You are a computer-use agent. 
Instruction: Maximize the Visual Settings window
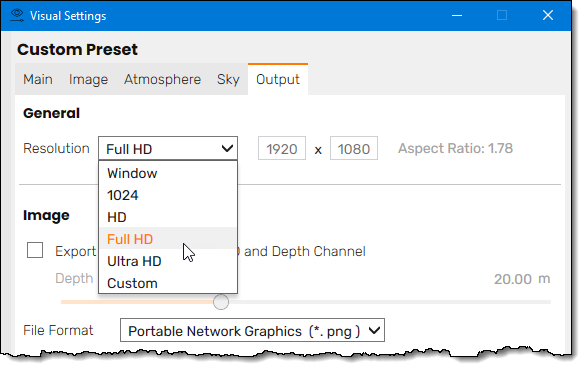coord(502,16)
